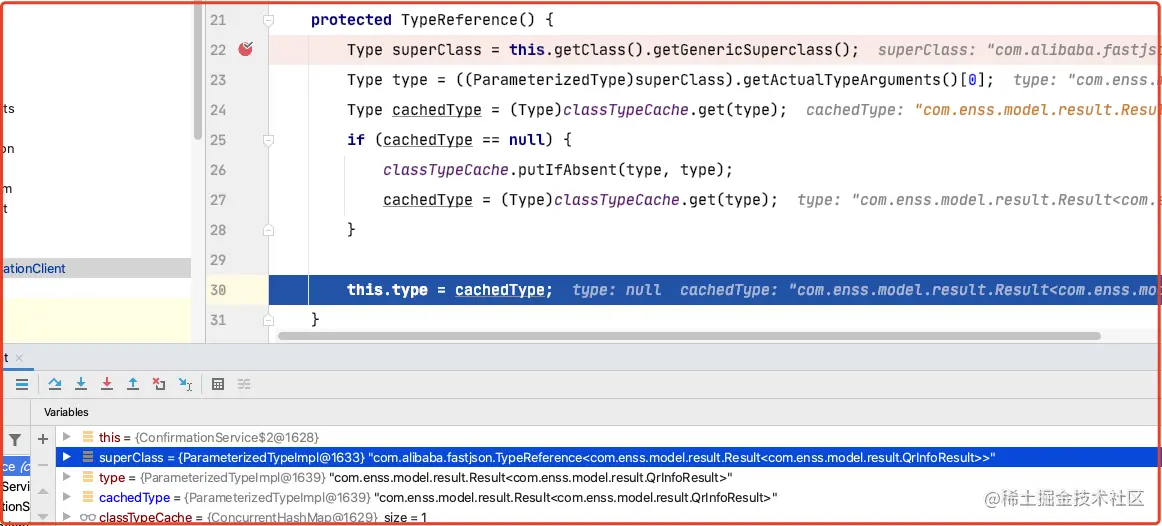1162x526 pixels.
Task: Expand the classTypeCache variable node
Action: pos(67,517)
